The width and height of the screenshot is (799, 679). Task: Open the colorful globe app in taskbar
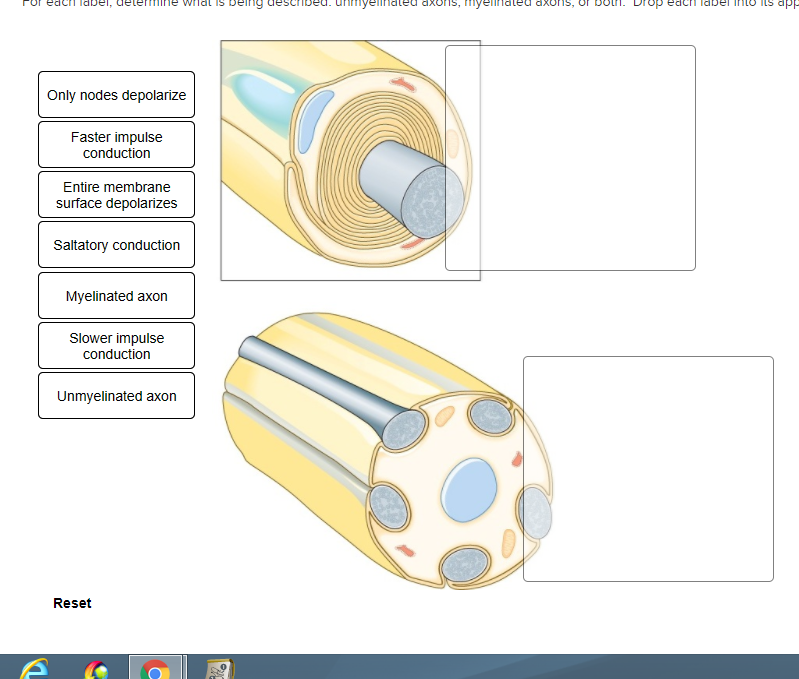94,670
